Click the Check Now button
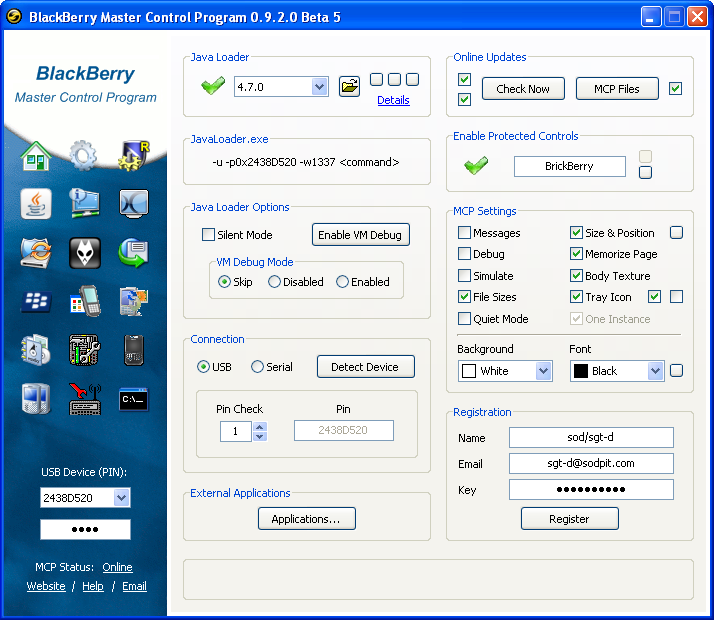 click(523, 89)
